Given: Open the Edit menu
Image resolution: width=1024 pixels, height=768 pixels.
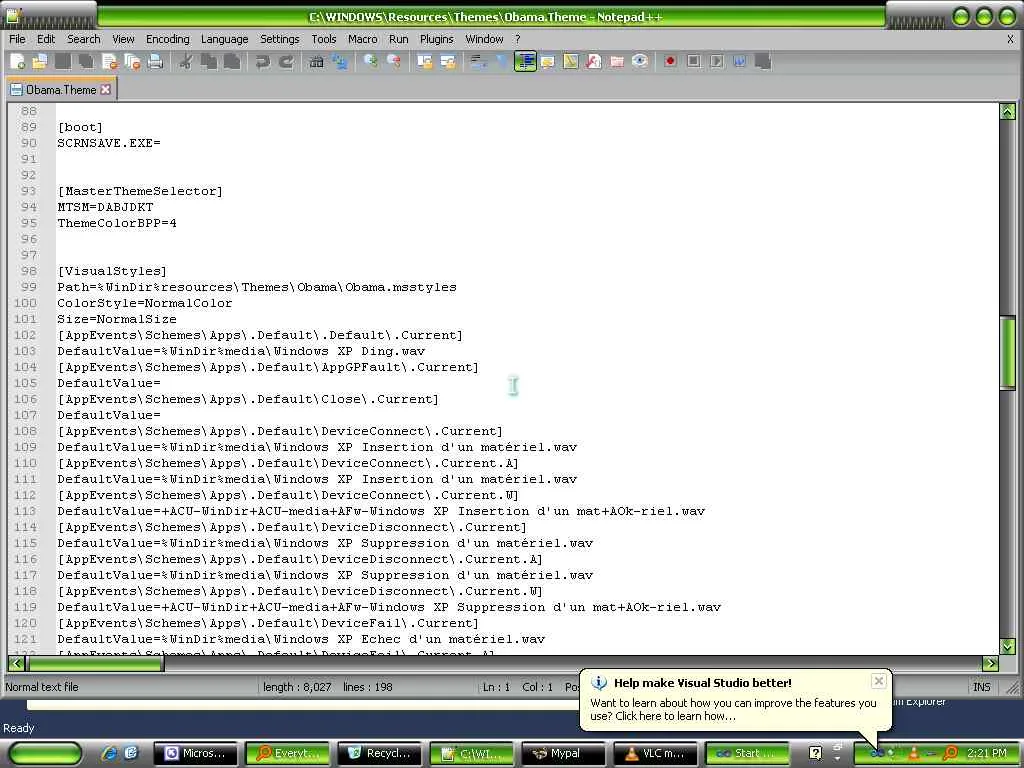Looking at the screenshot, I should click(x=46, y=39).
